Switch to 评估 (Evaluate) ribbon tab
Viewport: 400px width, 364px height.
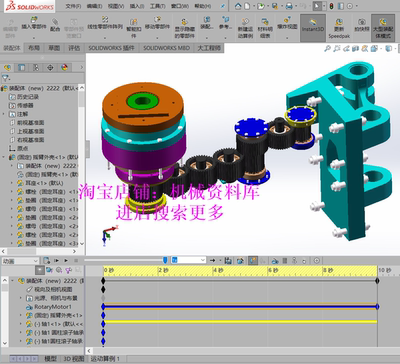[74, 48]
